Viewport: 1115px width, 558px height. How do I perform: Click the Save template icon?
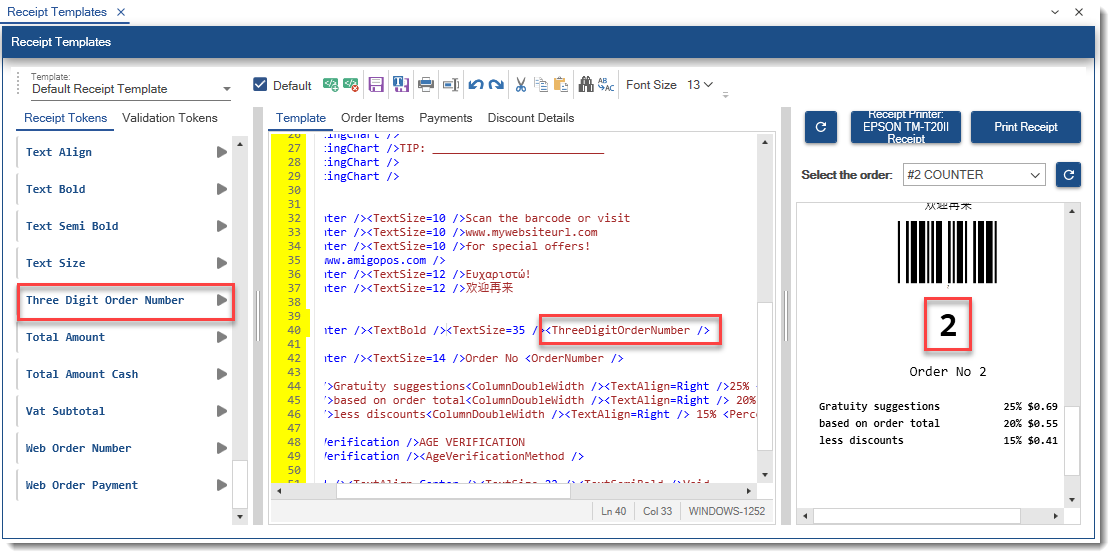376,85
